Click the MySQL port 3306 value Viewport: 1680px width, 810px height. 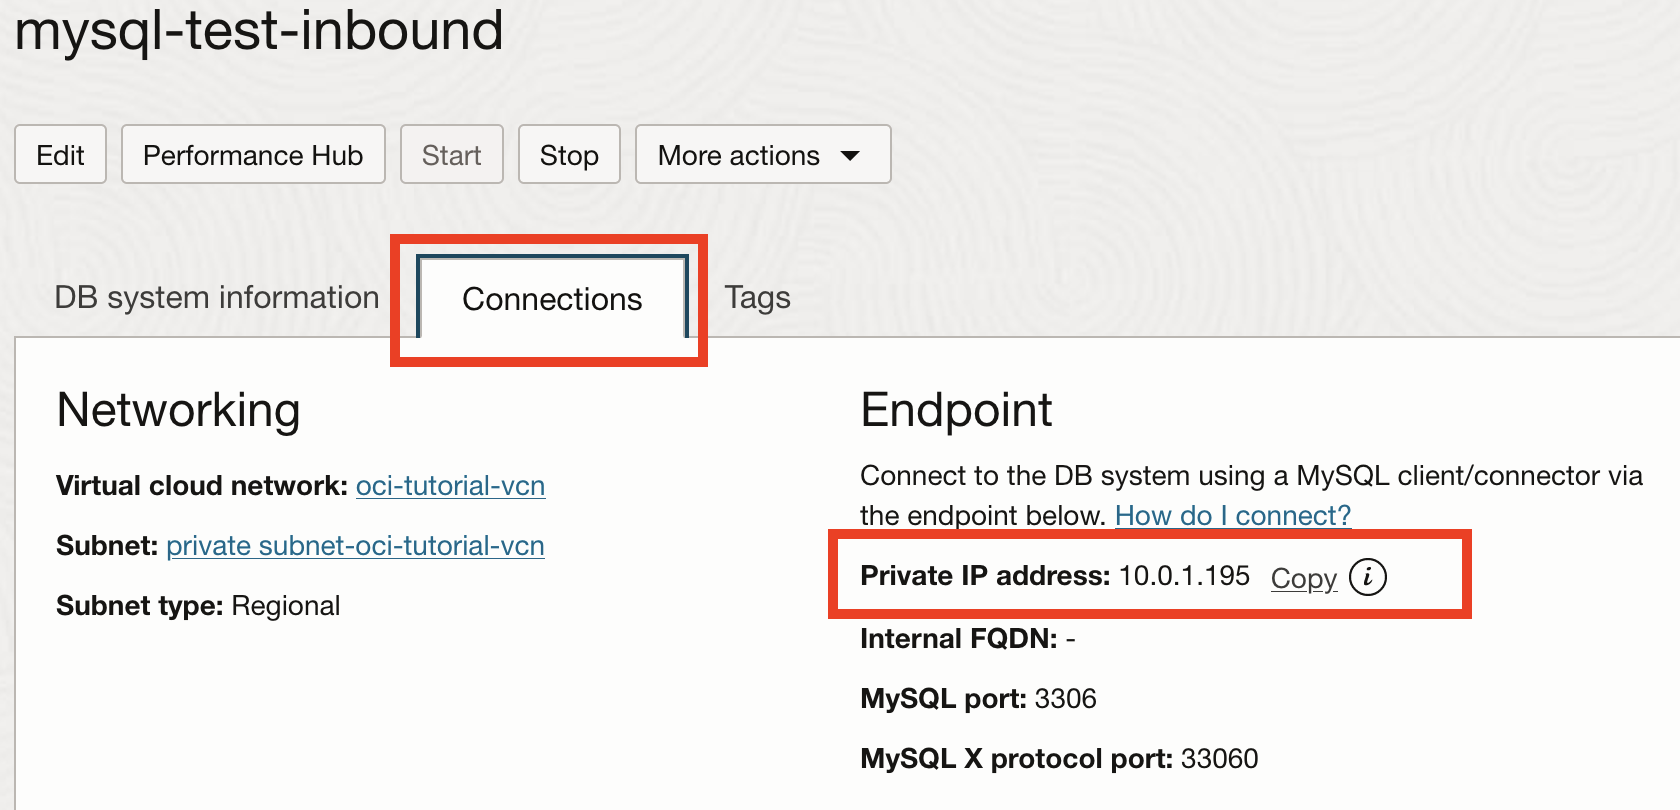pos(1065,699)
